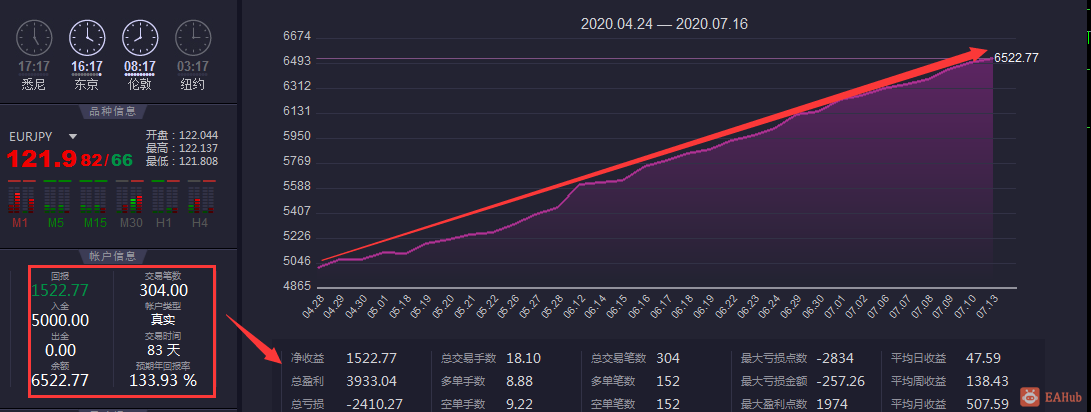Click the 平均月收益 507.59 statistic

pos(950,404)
